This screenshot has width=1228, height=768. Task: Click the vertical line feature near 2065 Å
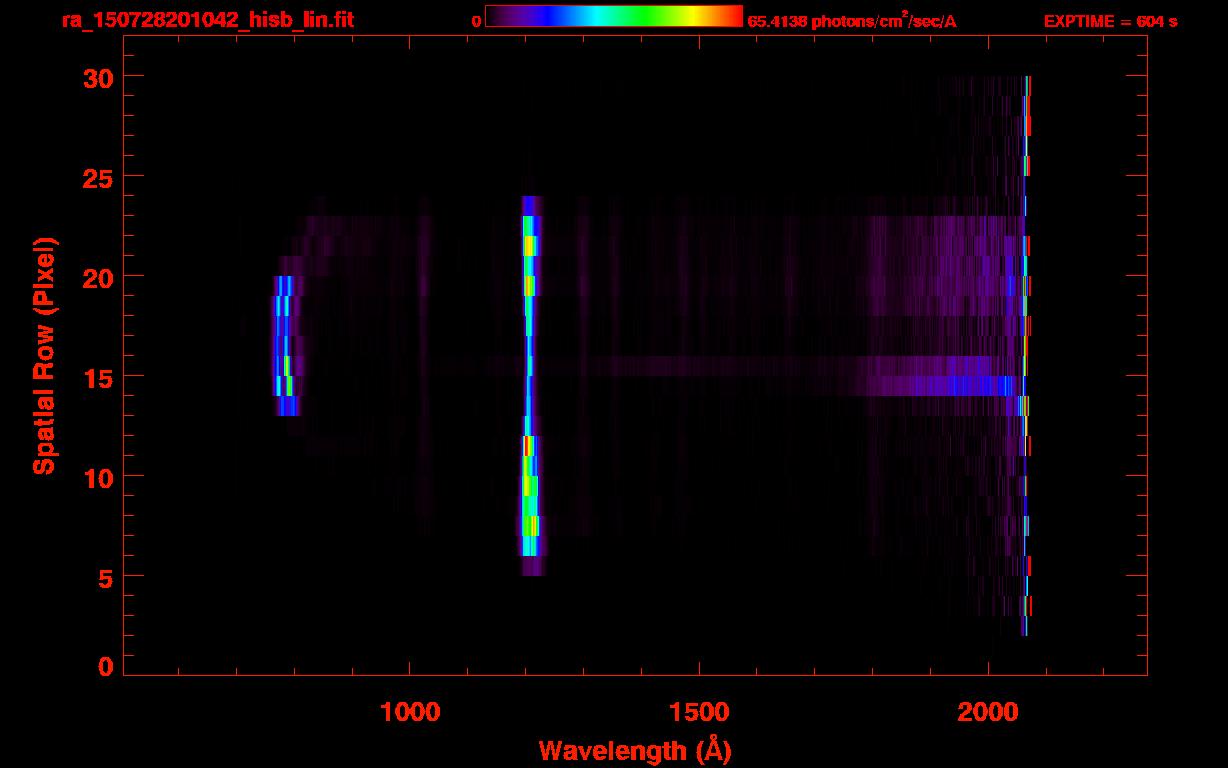click(1025, 355)
